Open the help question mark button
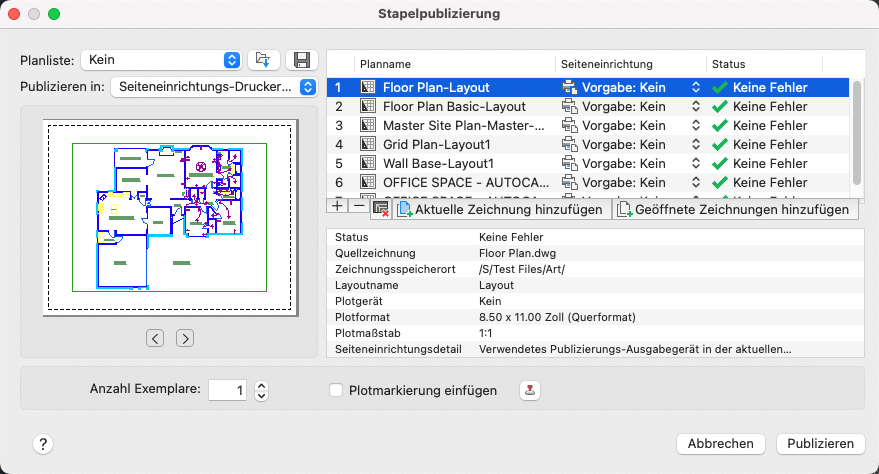Viewport: 879px width, 474px height. (43, 444)
